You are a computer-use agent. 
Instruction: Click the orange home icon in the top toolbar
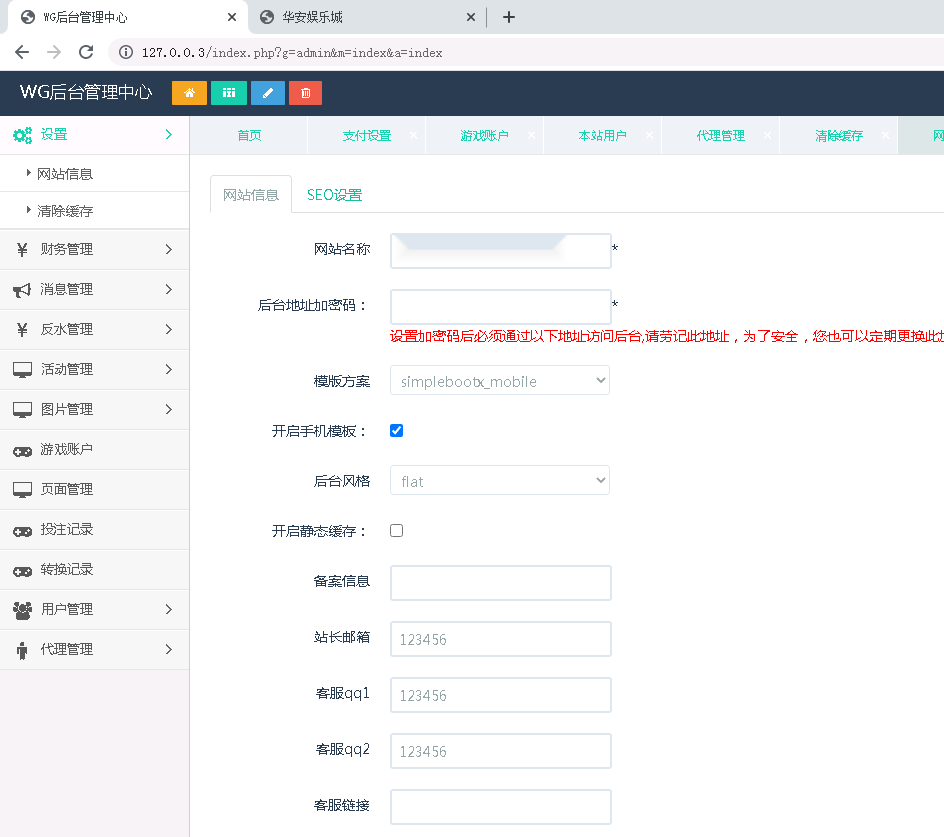[189, 92]
